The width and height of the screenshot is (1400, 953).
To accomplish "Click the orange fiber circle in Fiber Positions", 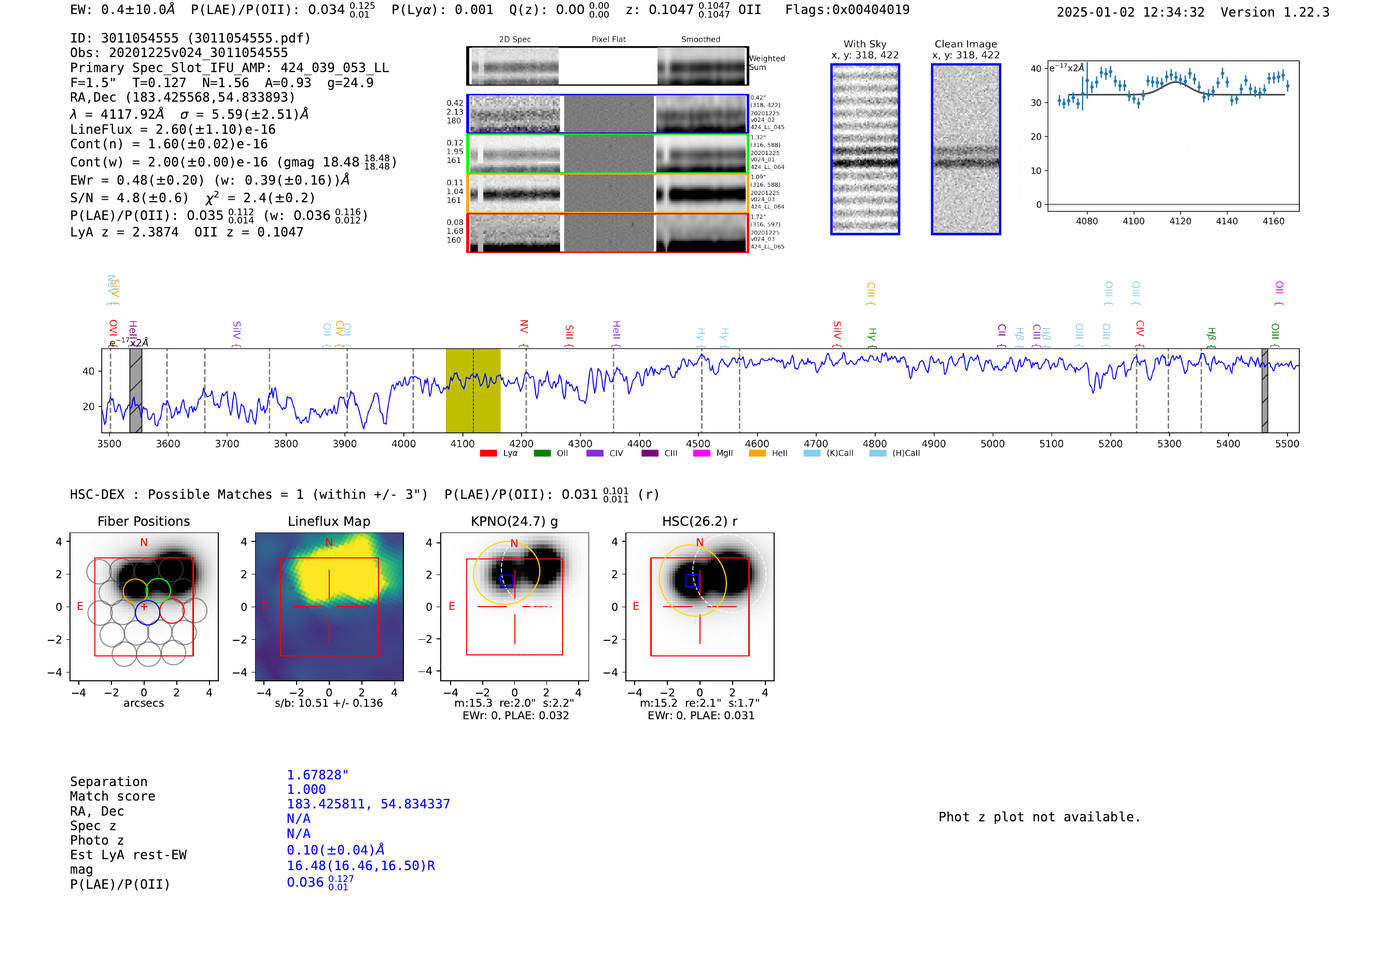I will (x=135, y=589).
